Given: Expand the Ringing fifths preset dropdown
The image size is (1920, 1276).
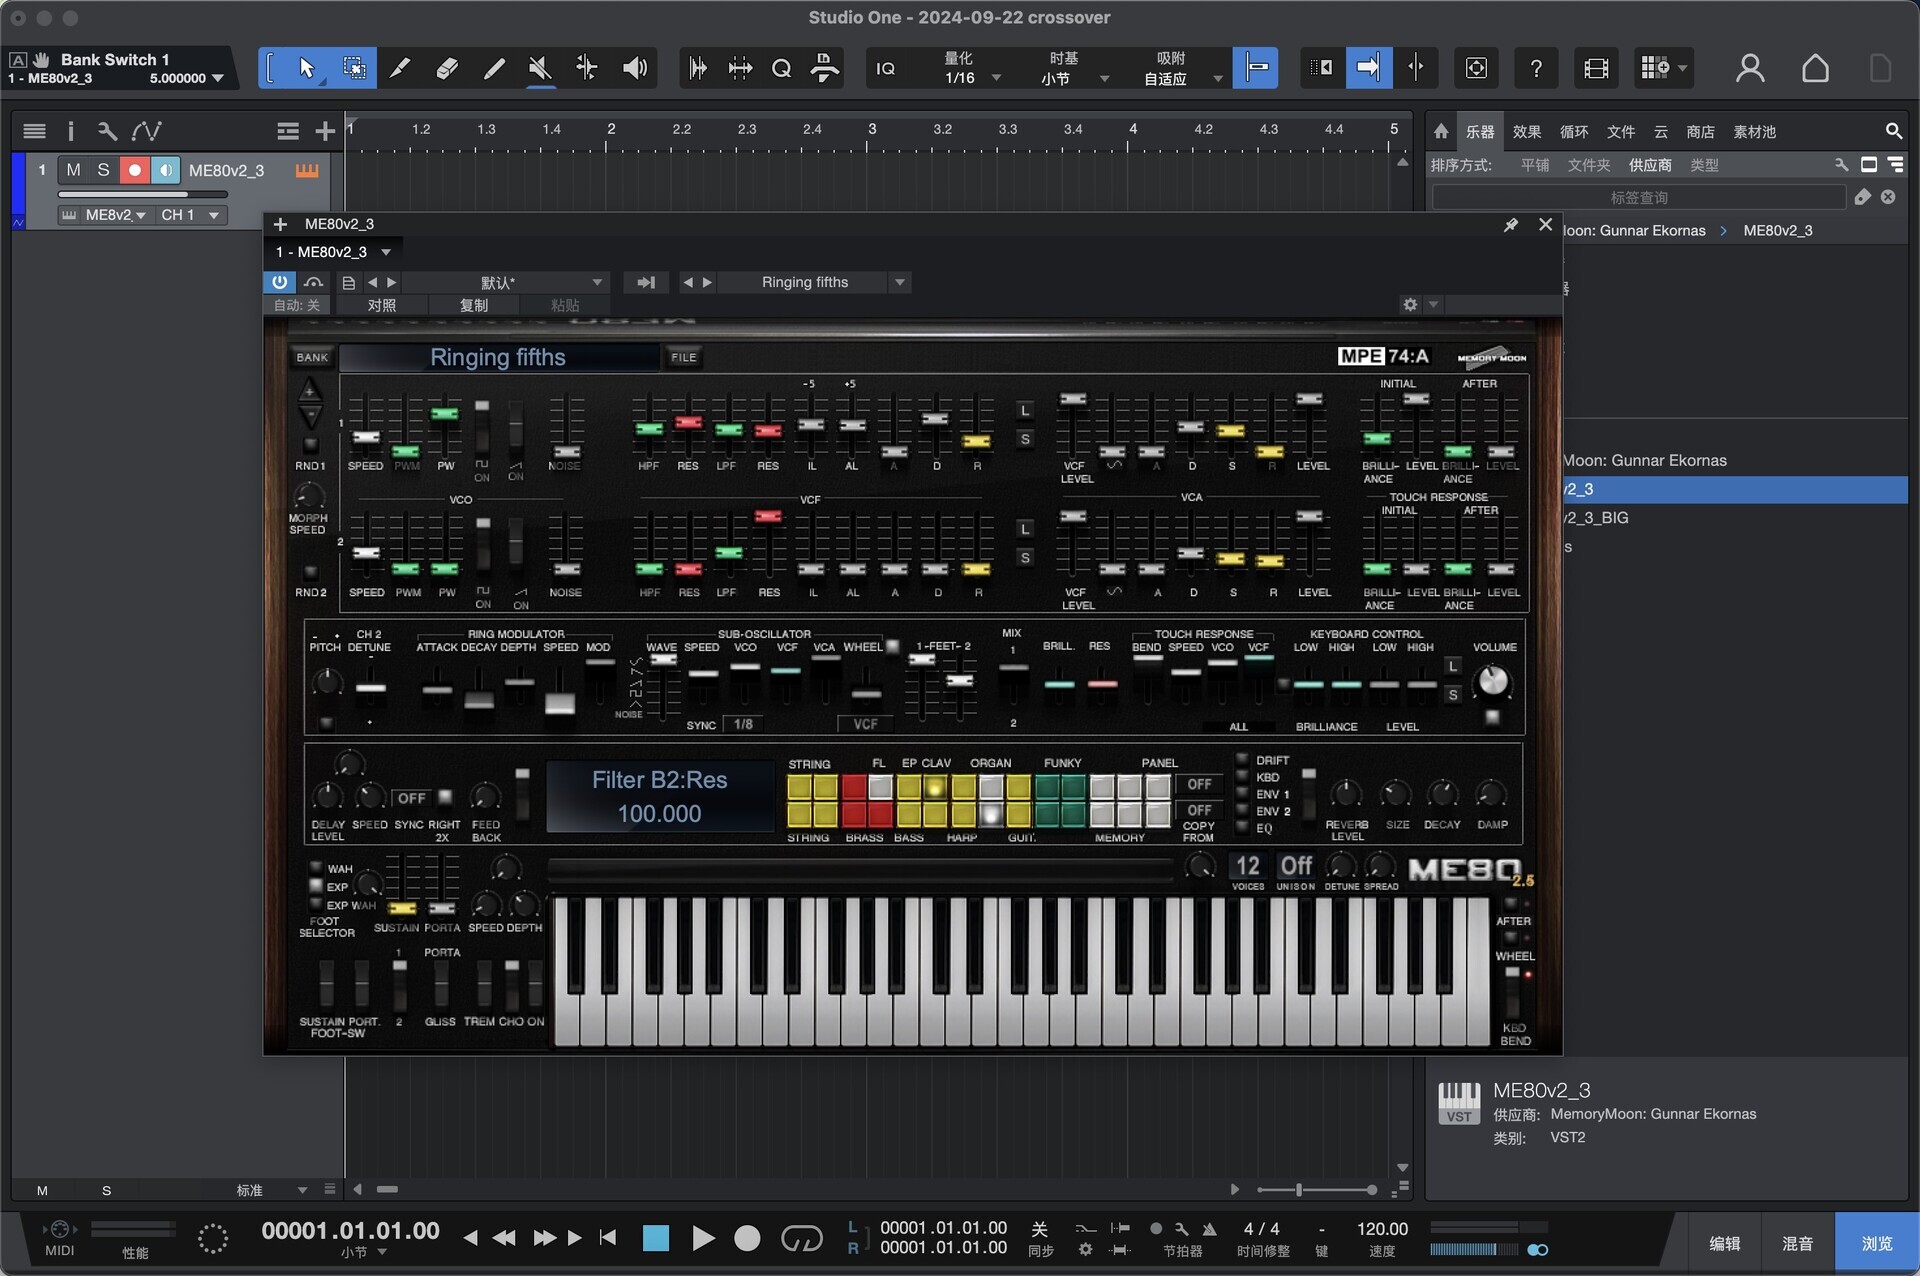Looking at the screenshot, I should click(x=900, y=282).
